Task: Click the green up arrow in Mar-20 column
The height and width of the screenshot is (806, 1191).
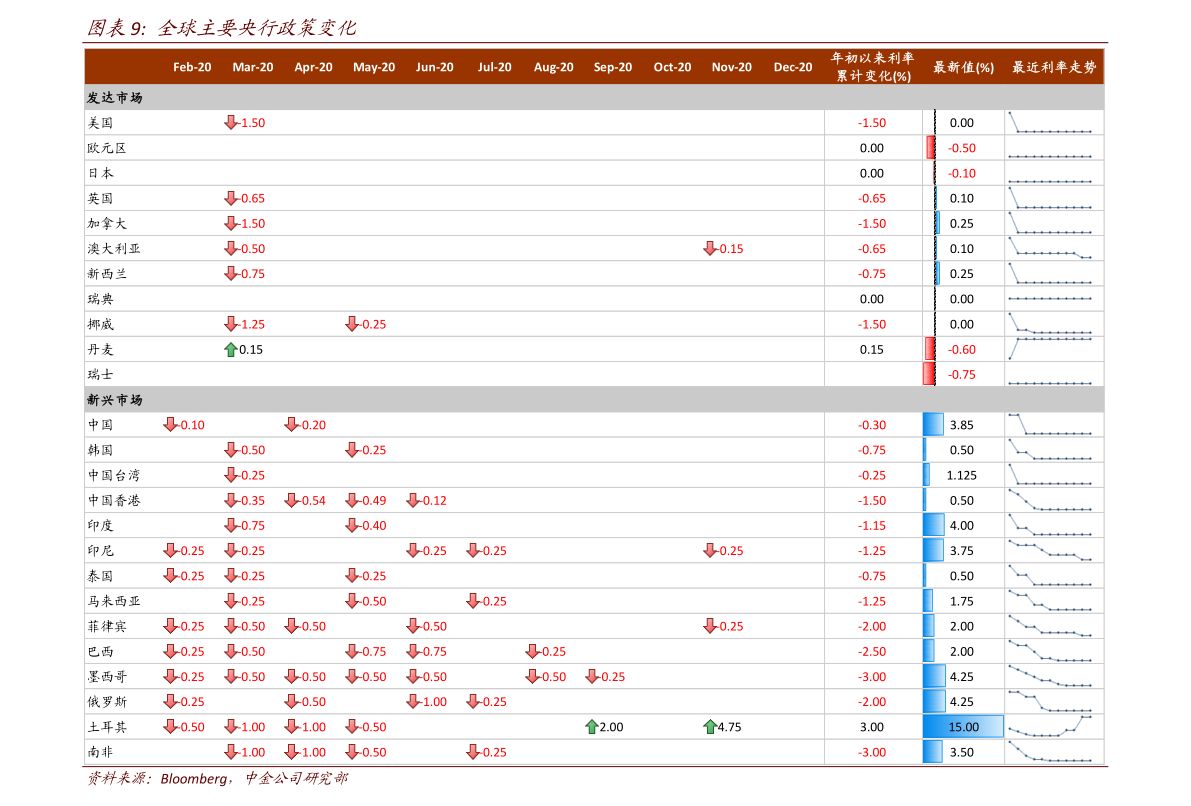Action: [x=231, y=350]
